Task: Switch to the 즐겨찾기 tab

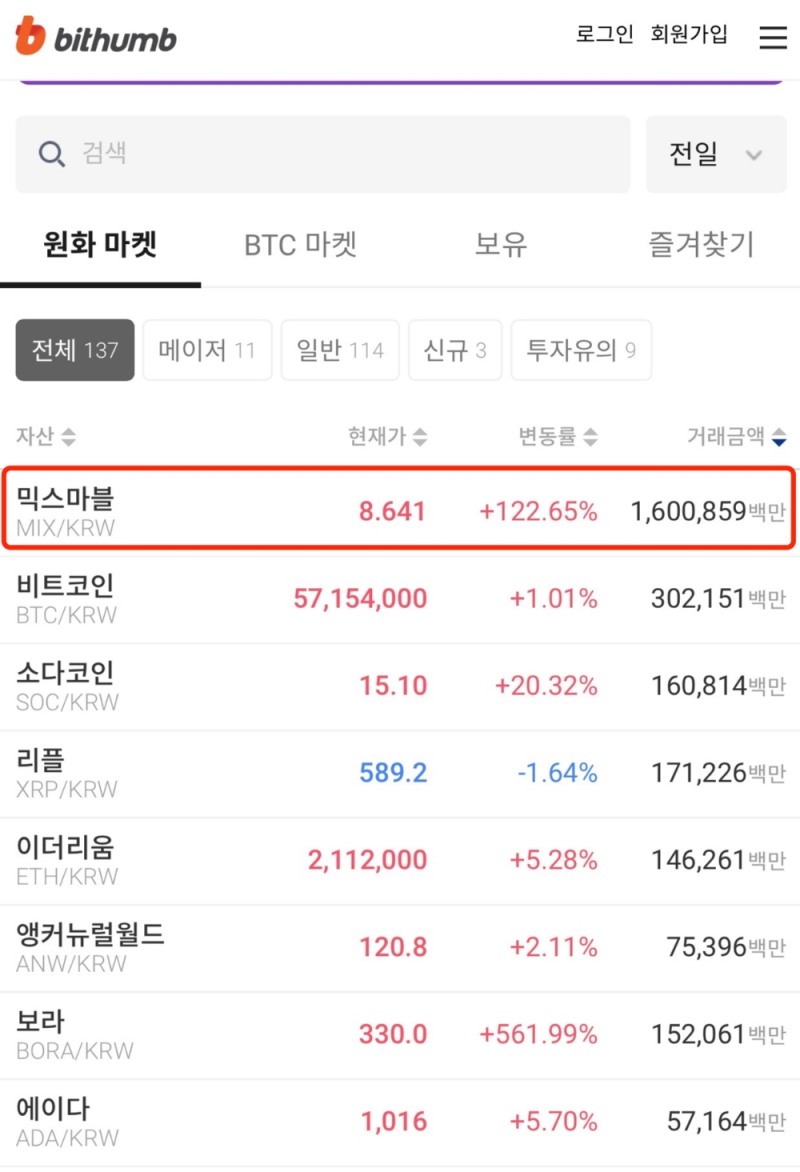Action: click(x=700, y=245)
